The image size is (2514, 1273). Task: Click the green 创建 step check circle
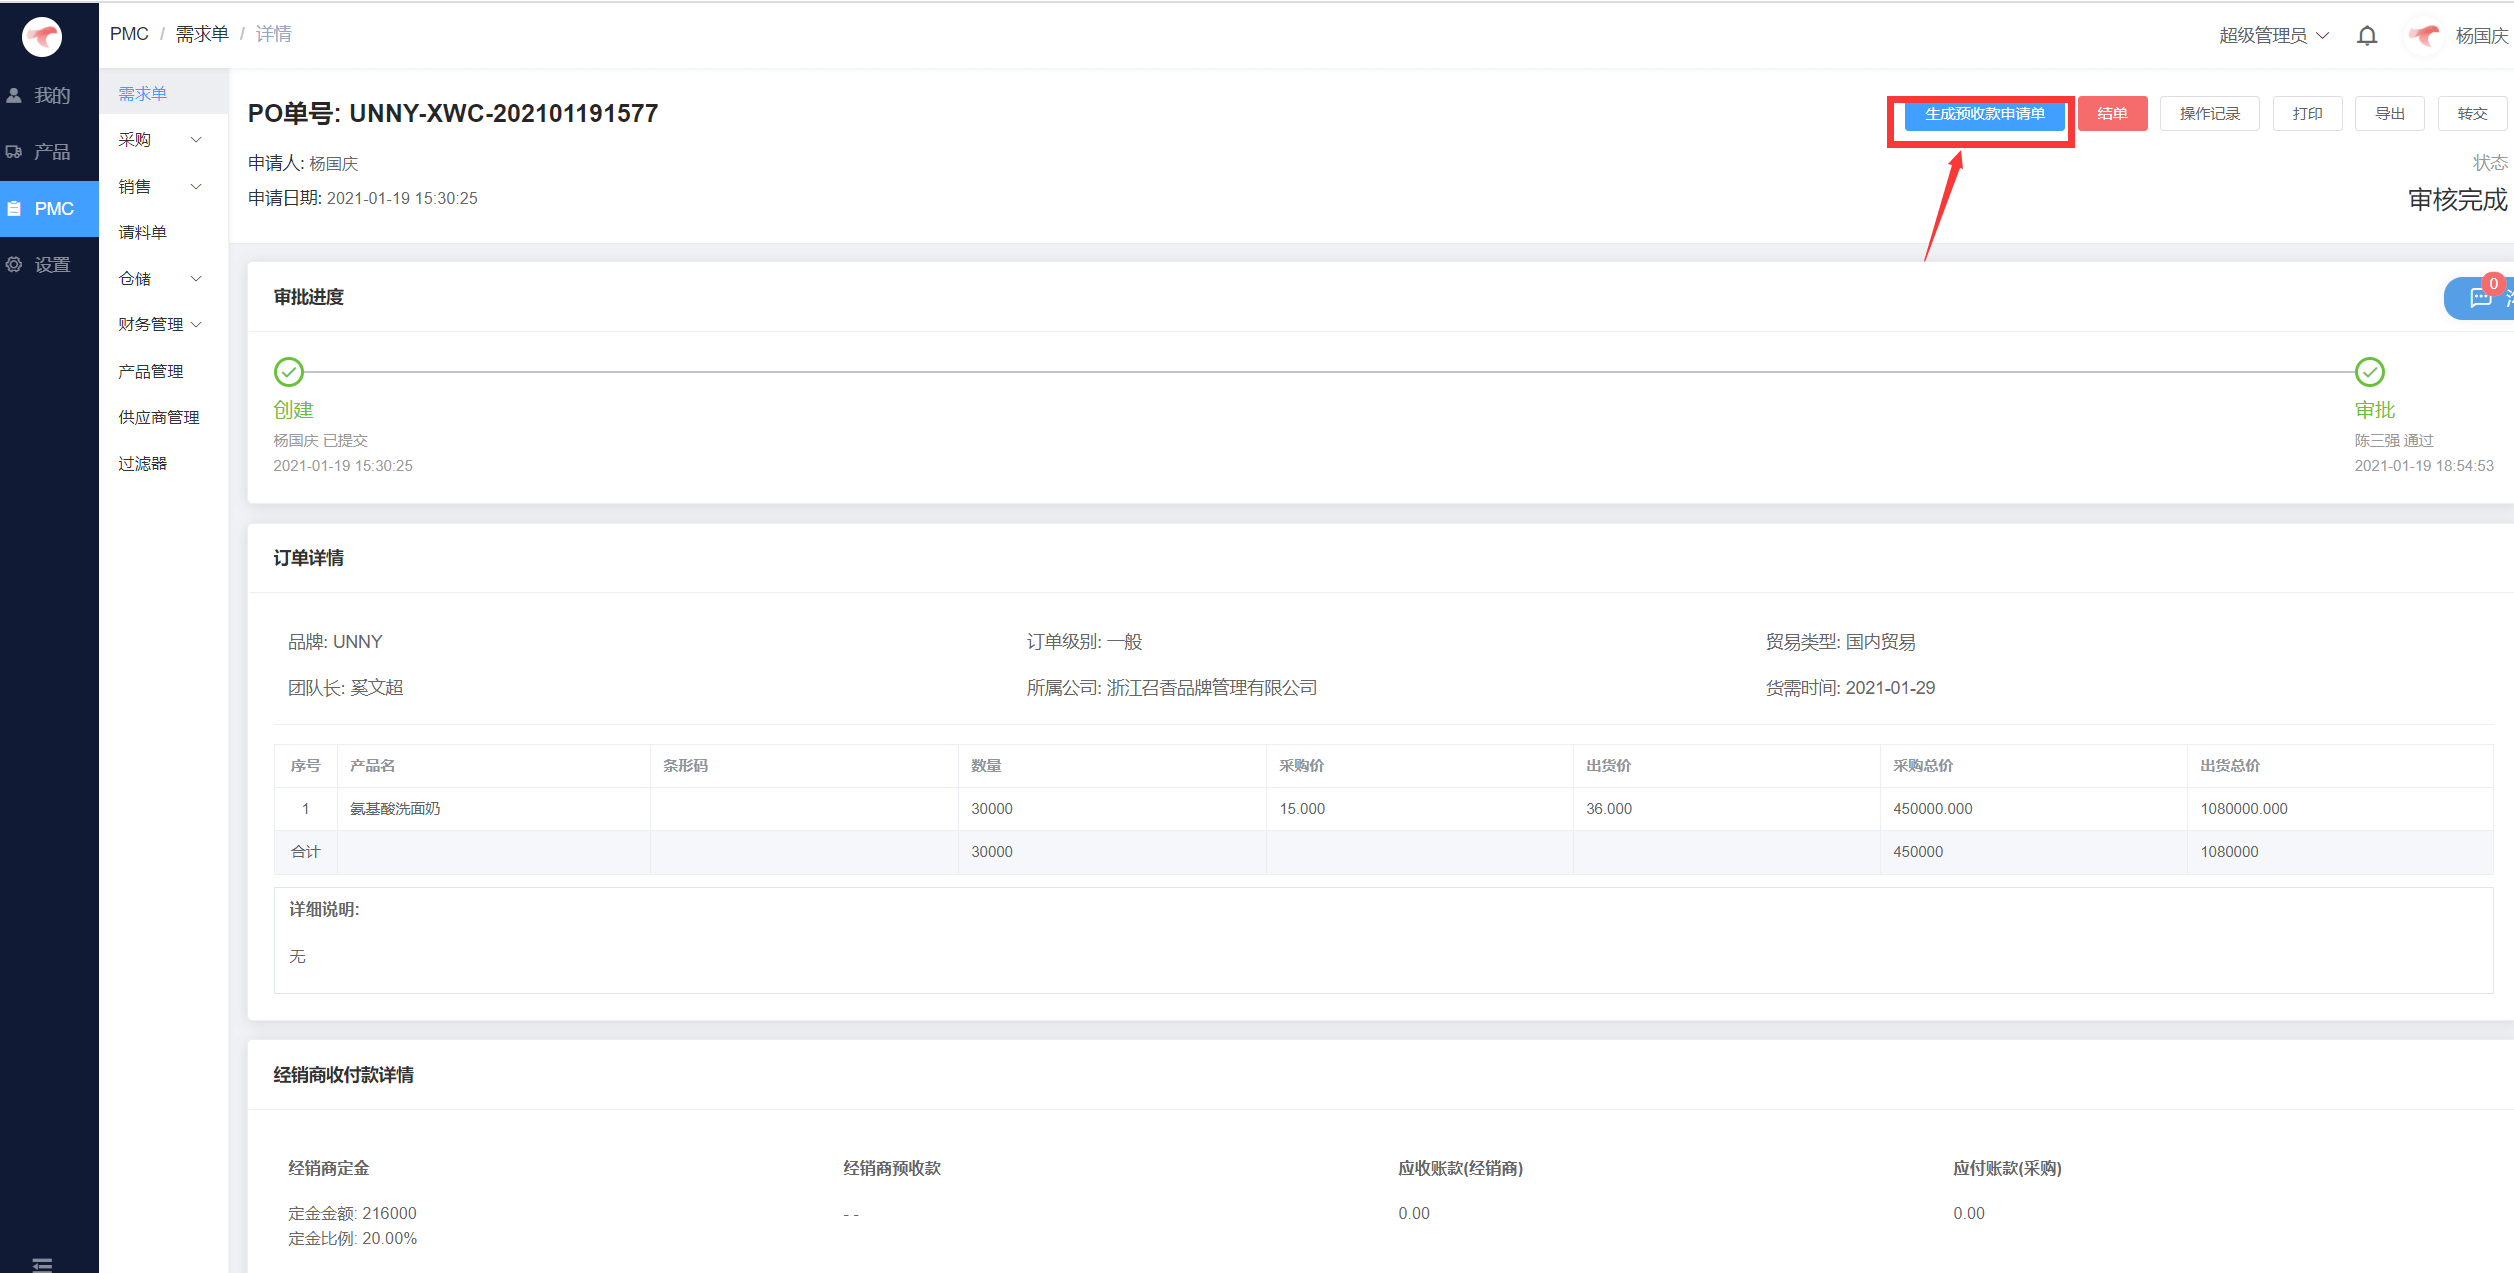pyautogui.click(x=289, y=372)
